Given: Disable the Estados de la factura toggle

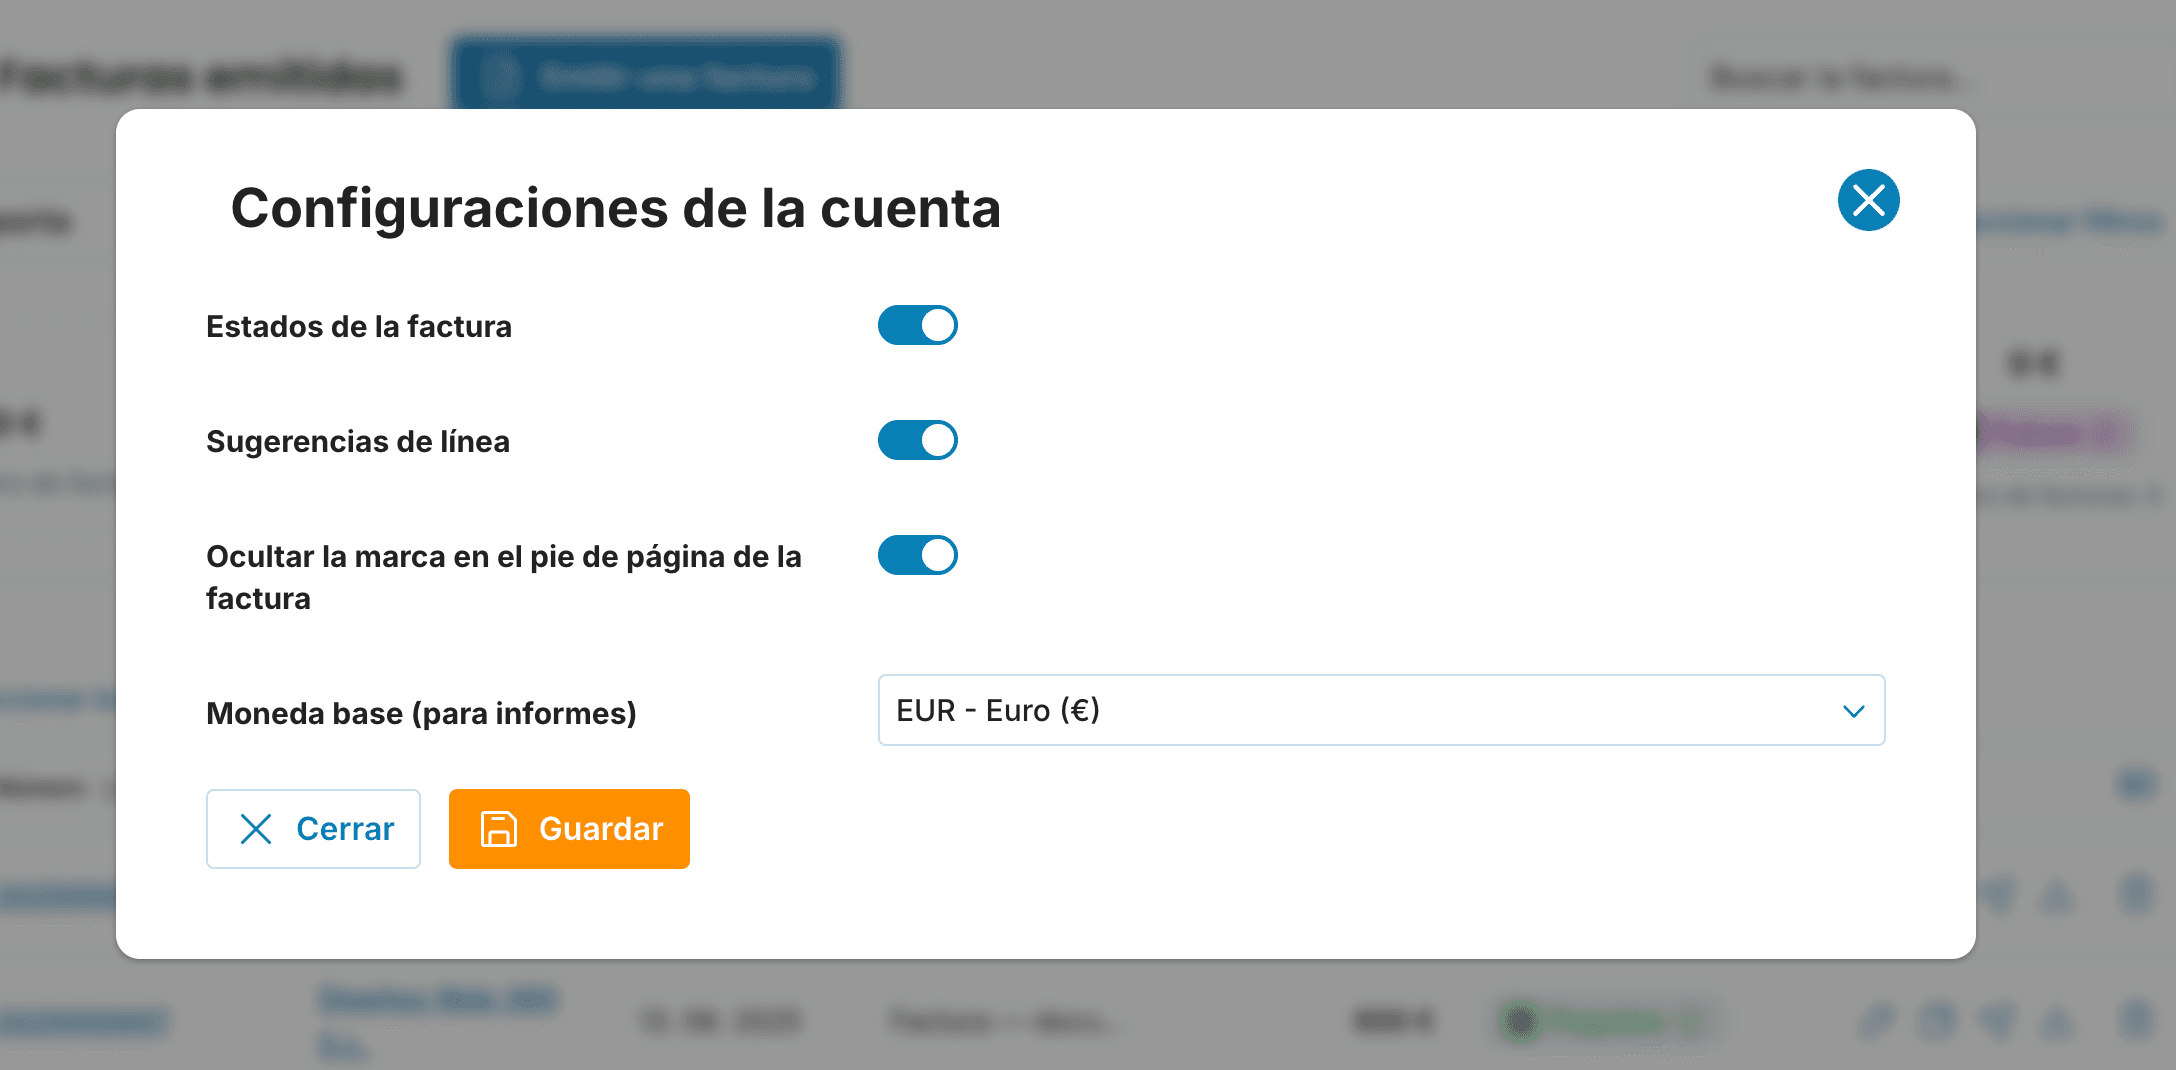Looking at the screenshot, I should pyautogui.click(x=917, y=325).
